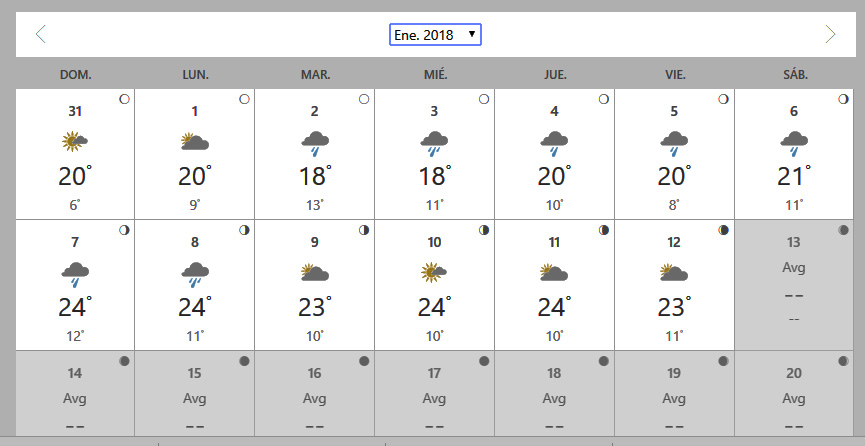The image size is (865, 446).
Task: Open the Ene. 2018 month dropdown
Action: pyautogui.click(x=435, y=35)
